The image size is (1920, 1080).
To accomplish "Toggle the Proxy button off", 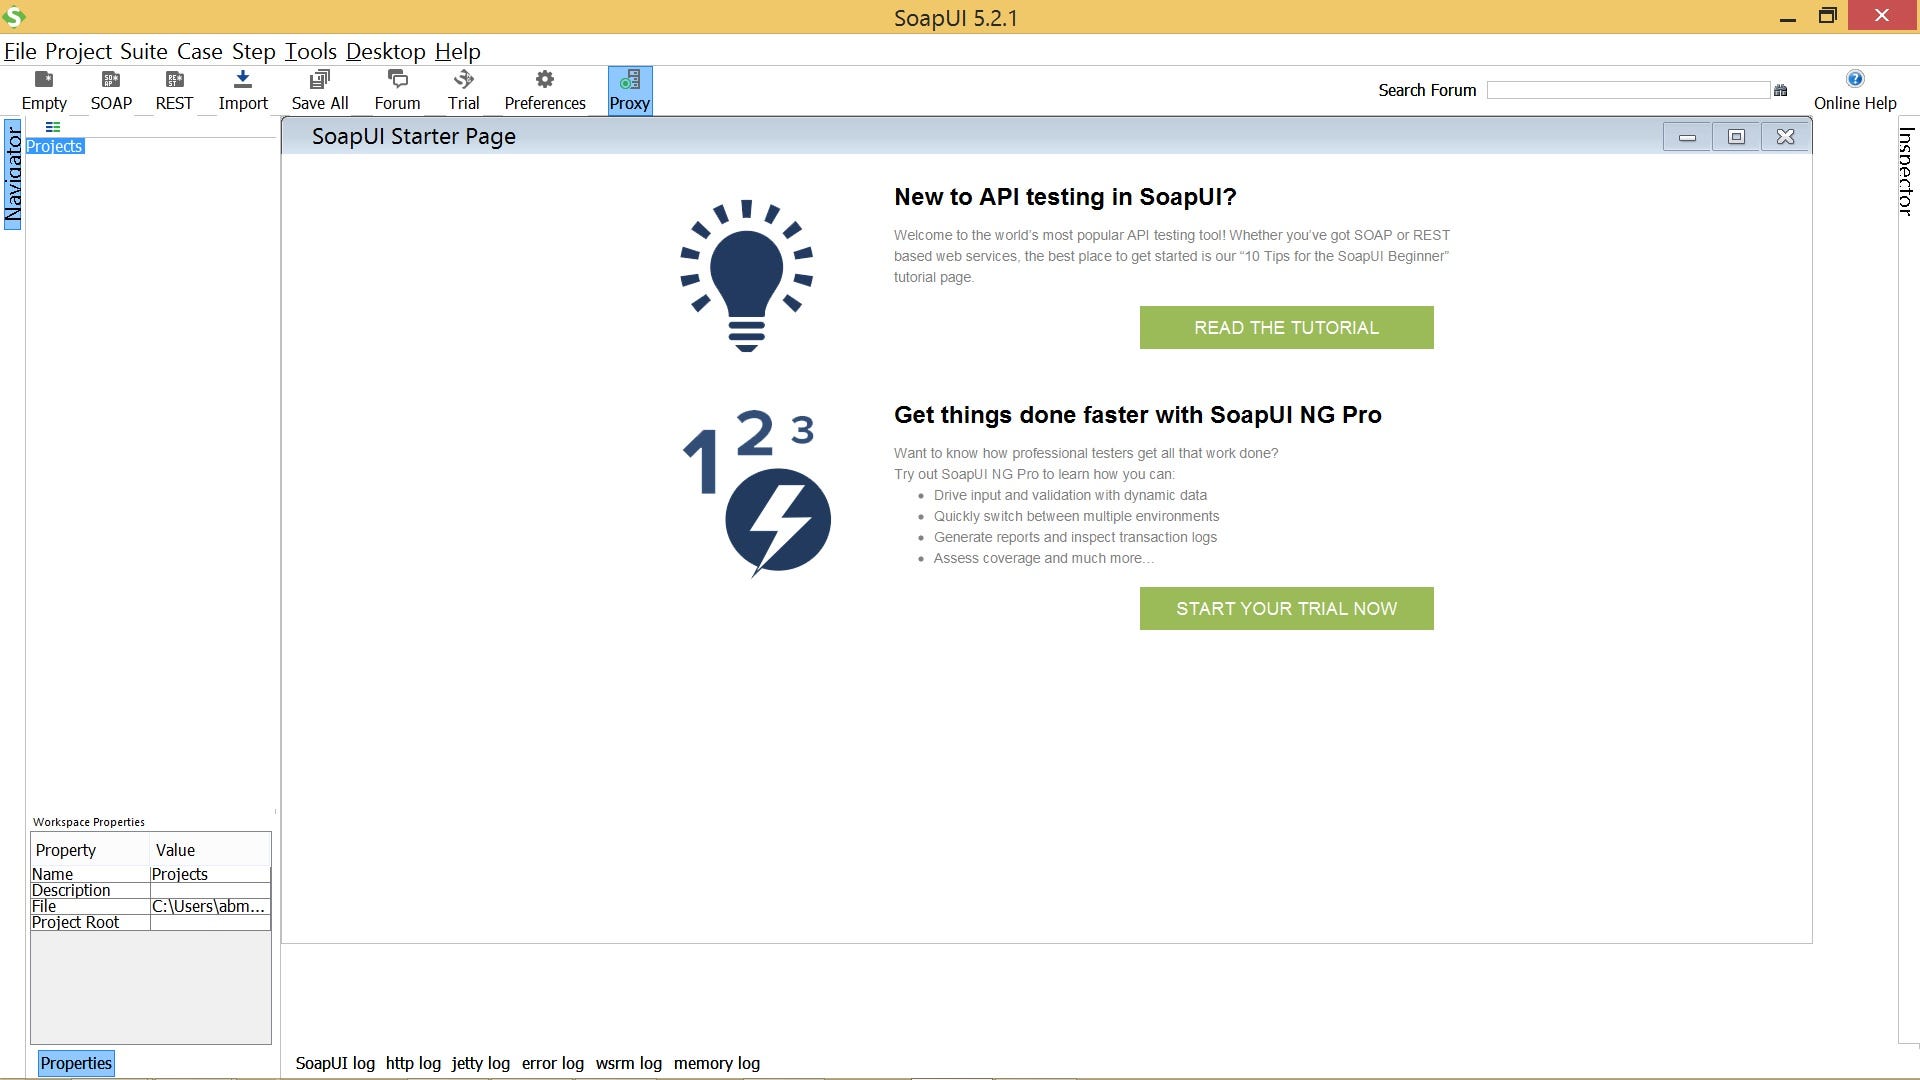I will [x=630, y=90].
